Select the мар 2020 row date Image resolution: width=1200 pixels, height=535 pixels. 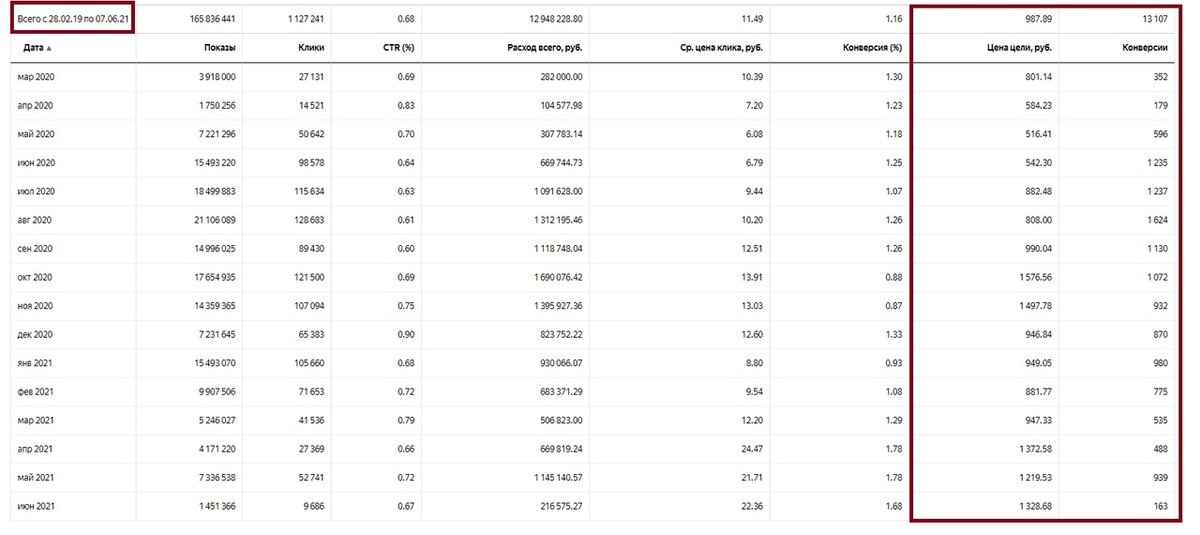[37, 77]
